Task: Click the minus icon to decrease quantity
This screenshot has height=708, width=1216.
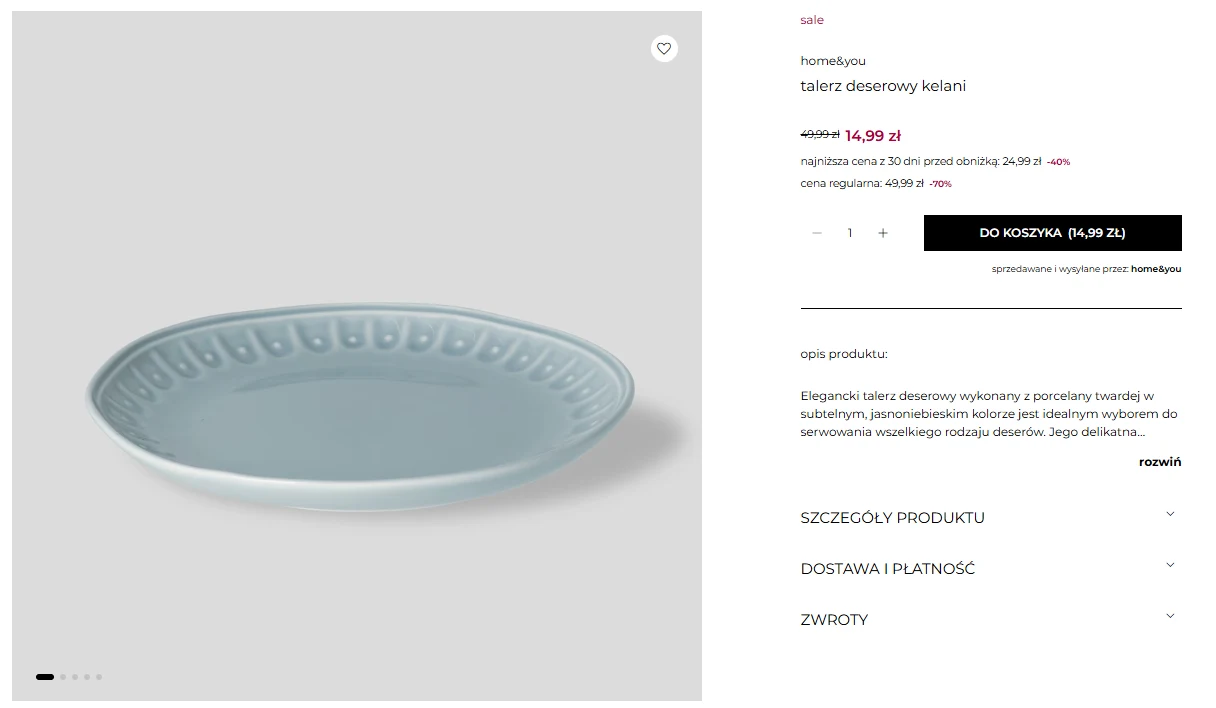Action: (816, 232)
